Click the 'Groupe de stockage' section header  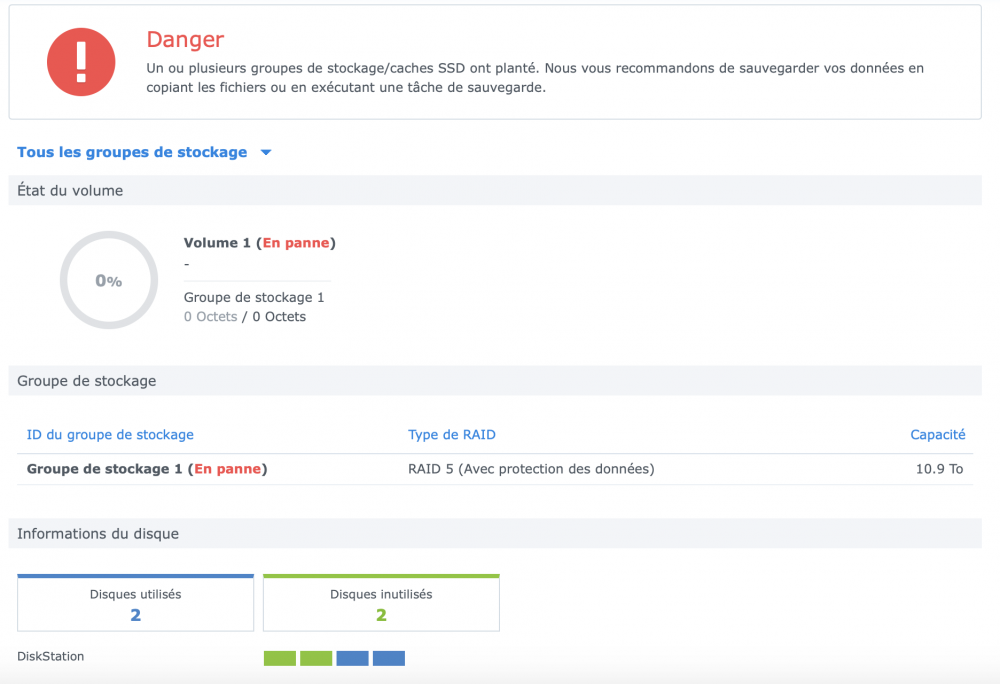(x=495, y=381)
